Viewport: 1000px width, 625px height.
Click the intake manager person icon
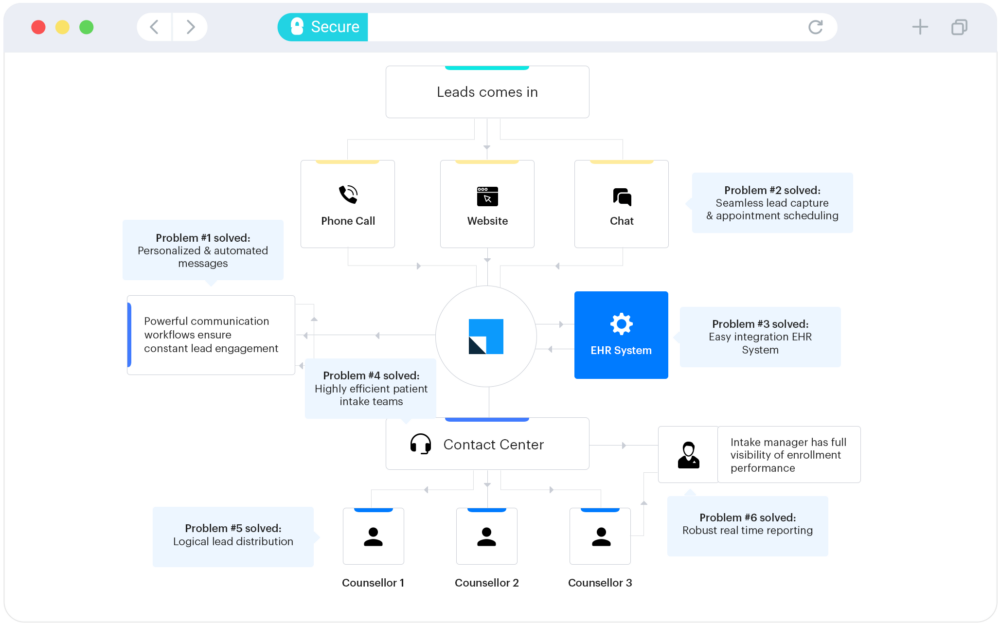[x=688, y=453]
